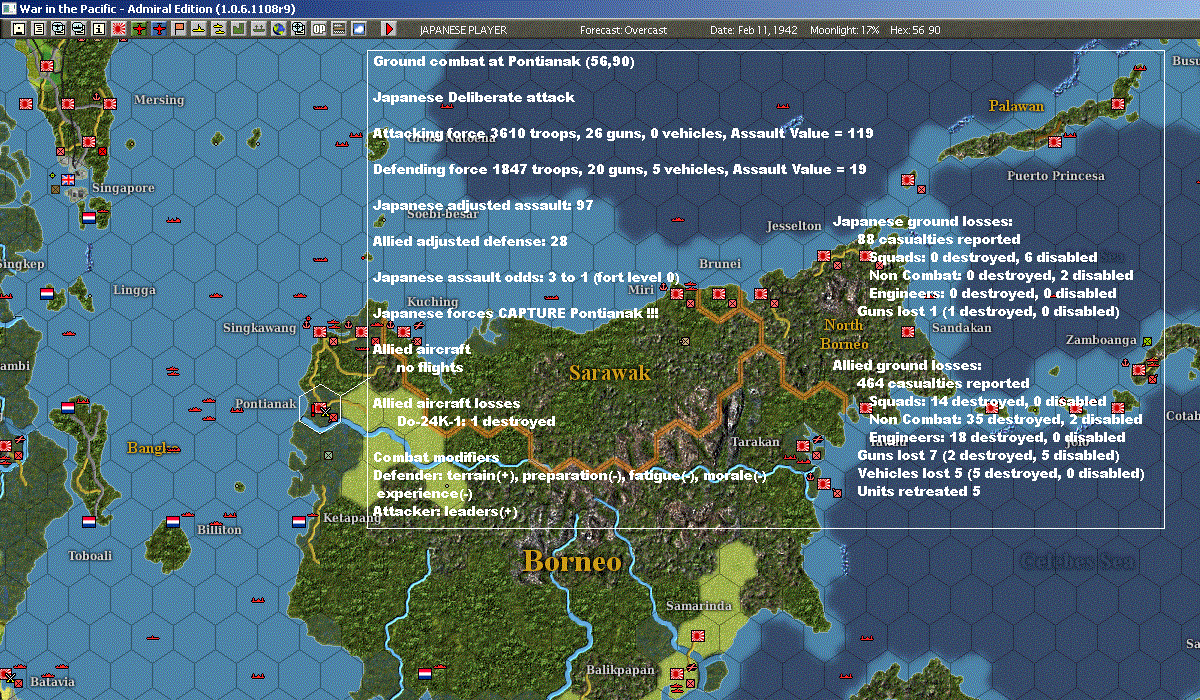Click the Lingga map label
The image size is (1200, 700).
pos(135,290)
